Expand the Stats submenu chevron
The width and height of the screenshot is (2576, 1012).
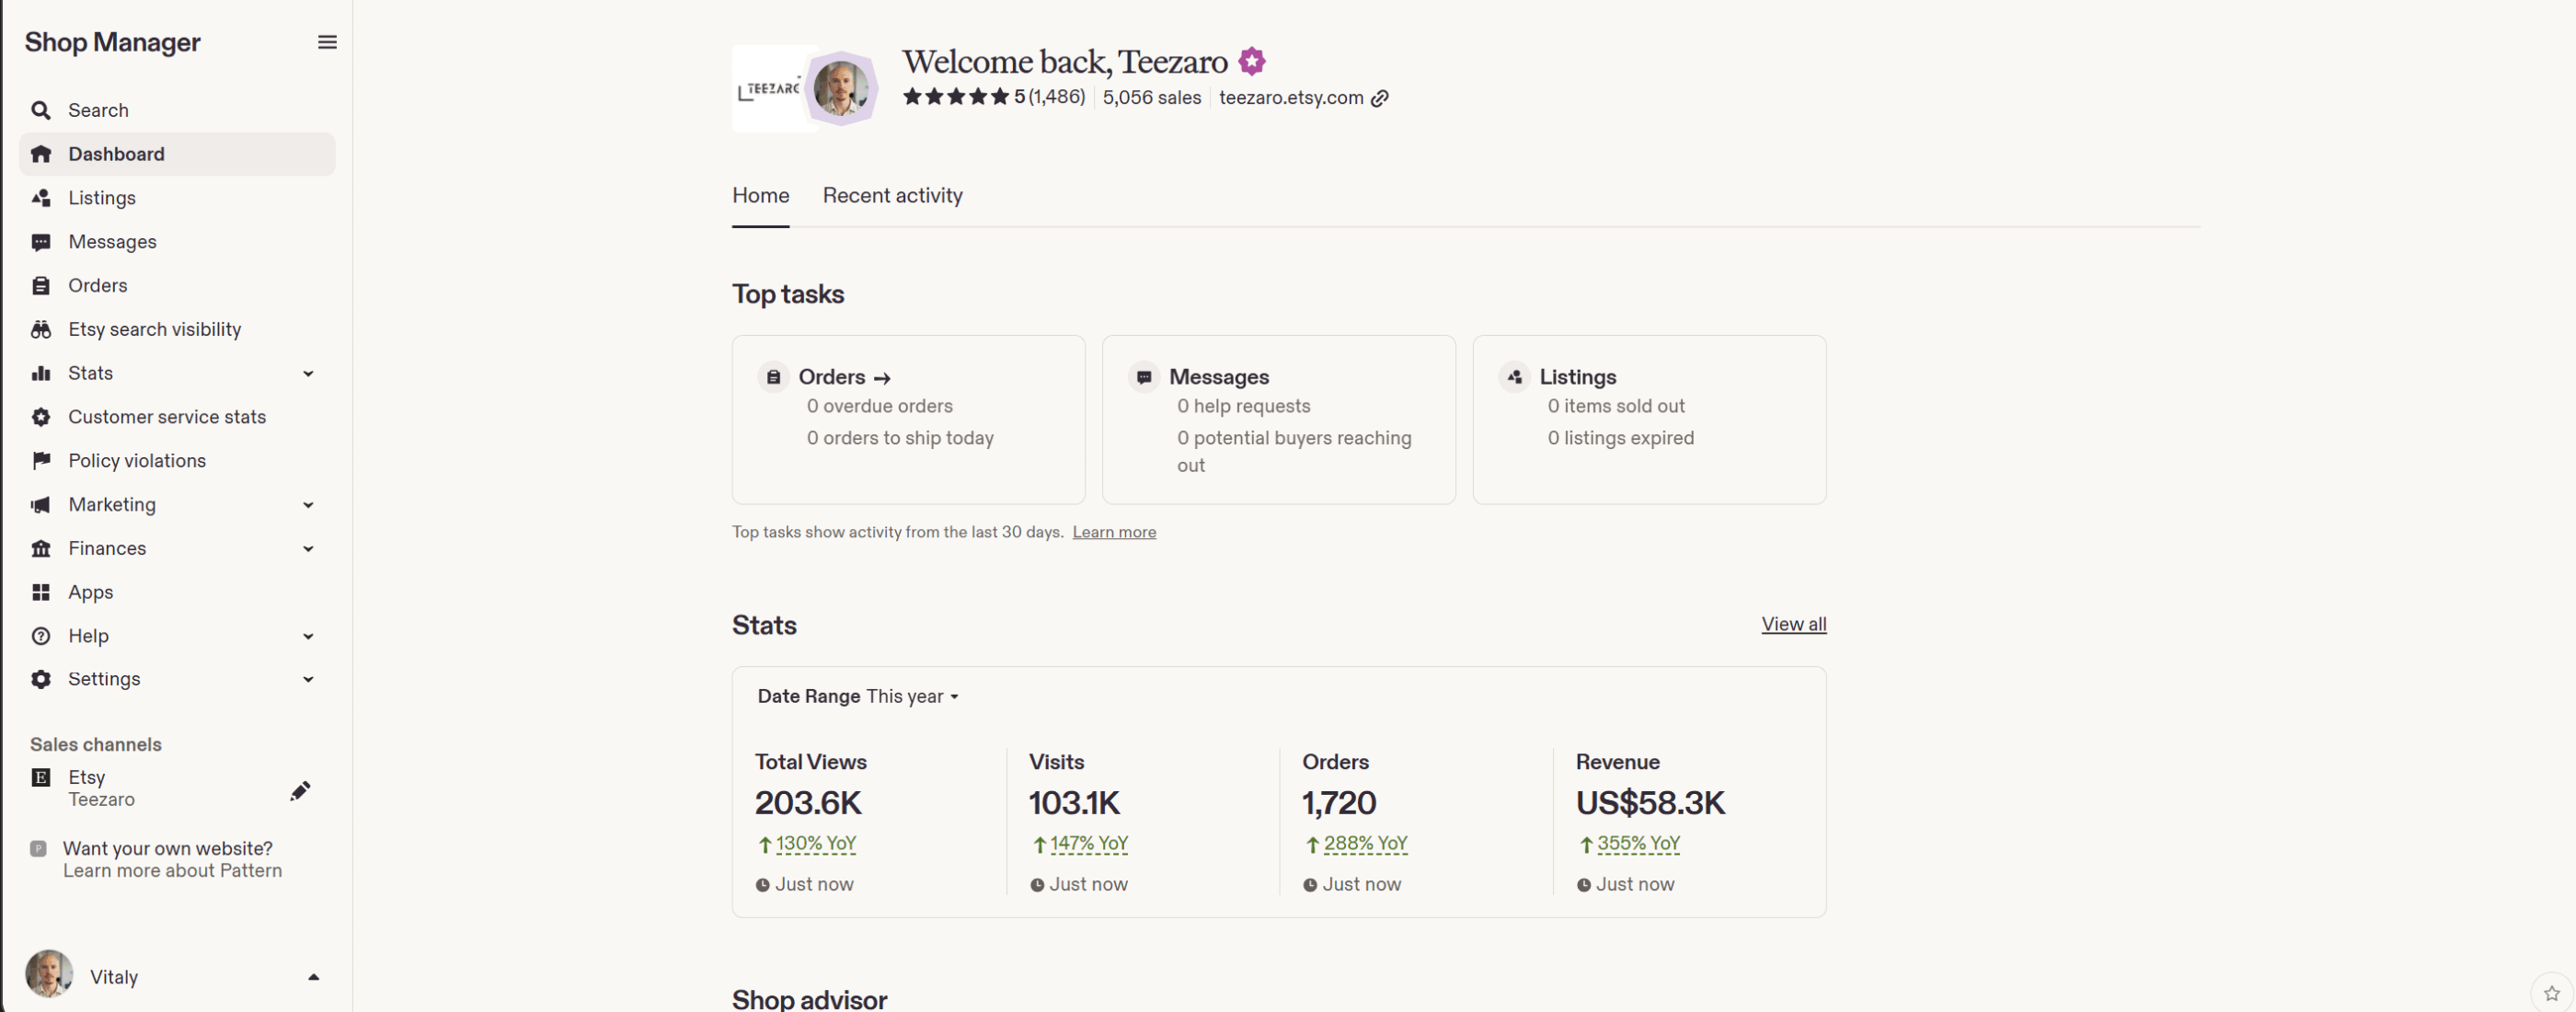click(308, 374)
